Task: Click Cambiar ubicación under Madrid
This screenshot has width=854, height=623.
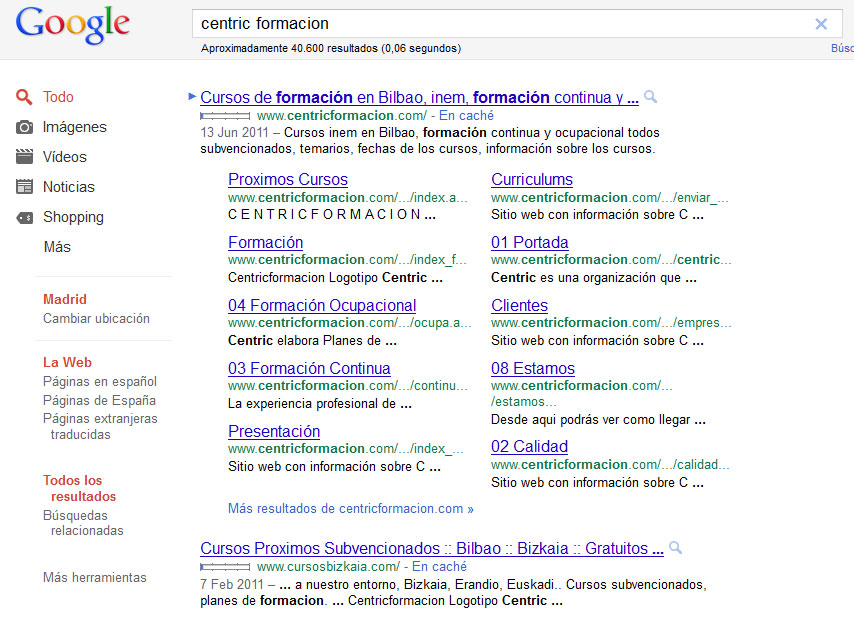Action: (96, 319)
